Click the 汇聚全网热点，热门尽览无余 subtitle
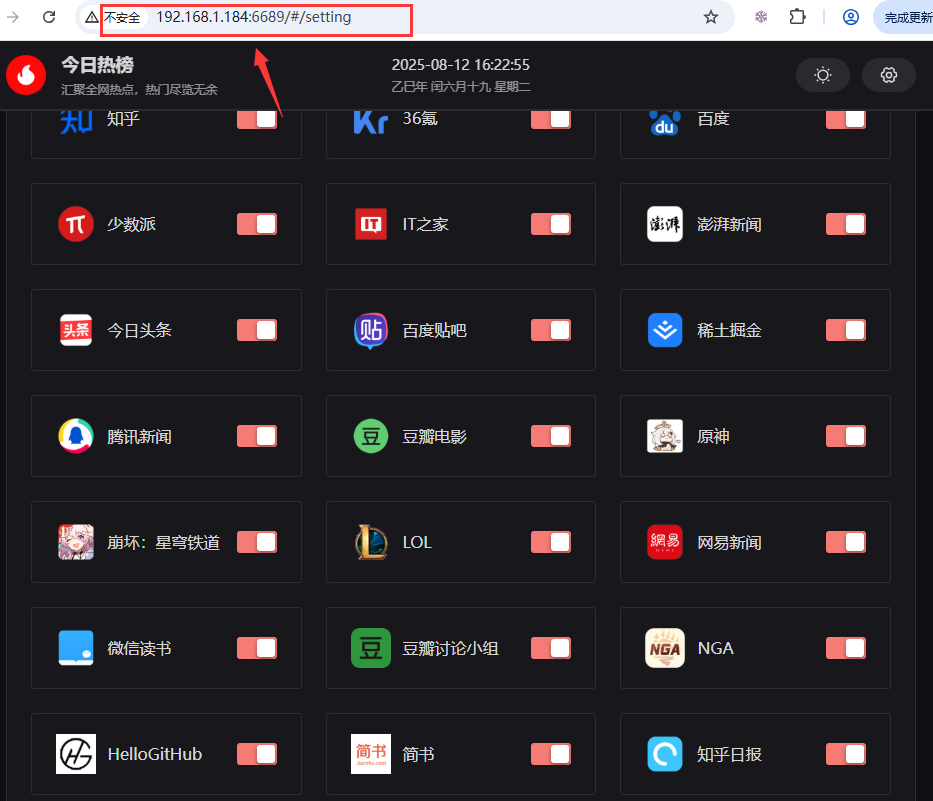Screen dimensions: 933x801 coord(139,89)
